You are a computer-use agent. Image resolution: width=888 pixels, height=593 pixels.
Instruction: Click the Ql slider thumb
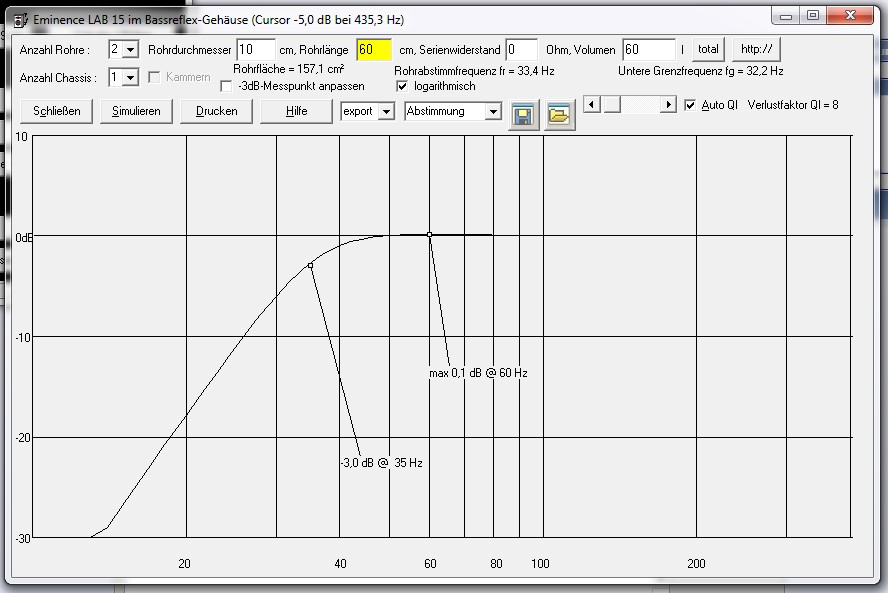(x=612, y=104)
